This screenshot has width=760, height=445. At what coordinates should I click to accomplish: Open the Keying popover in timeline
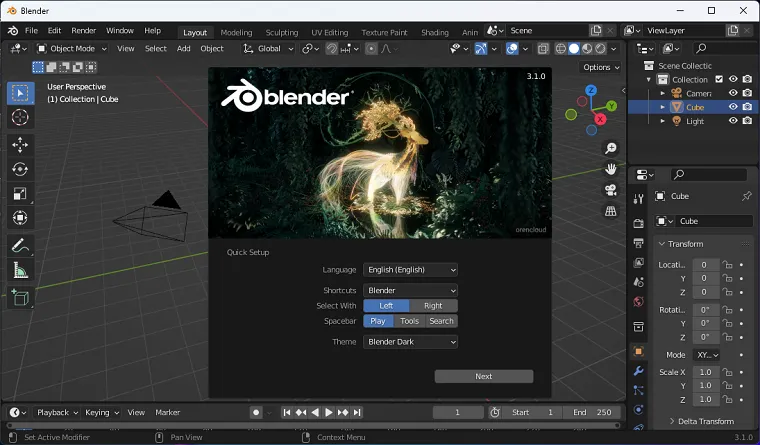coord(102,413)
